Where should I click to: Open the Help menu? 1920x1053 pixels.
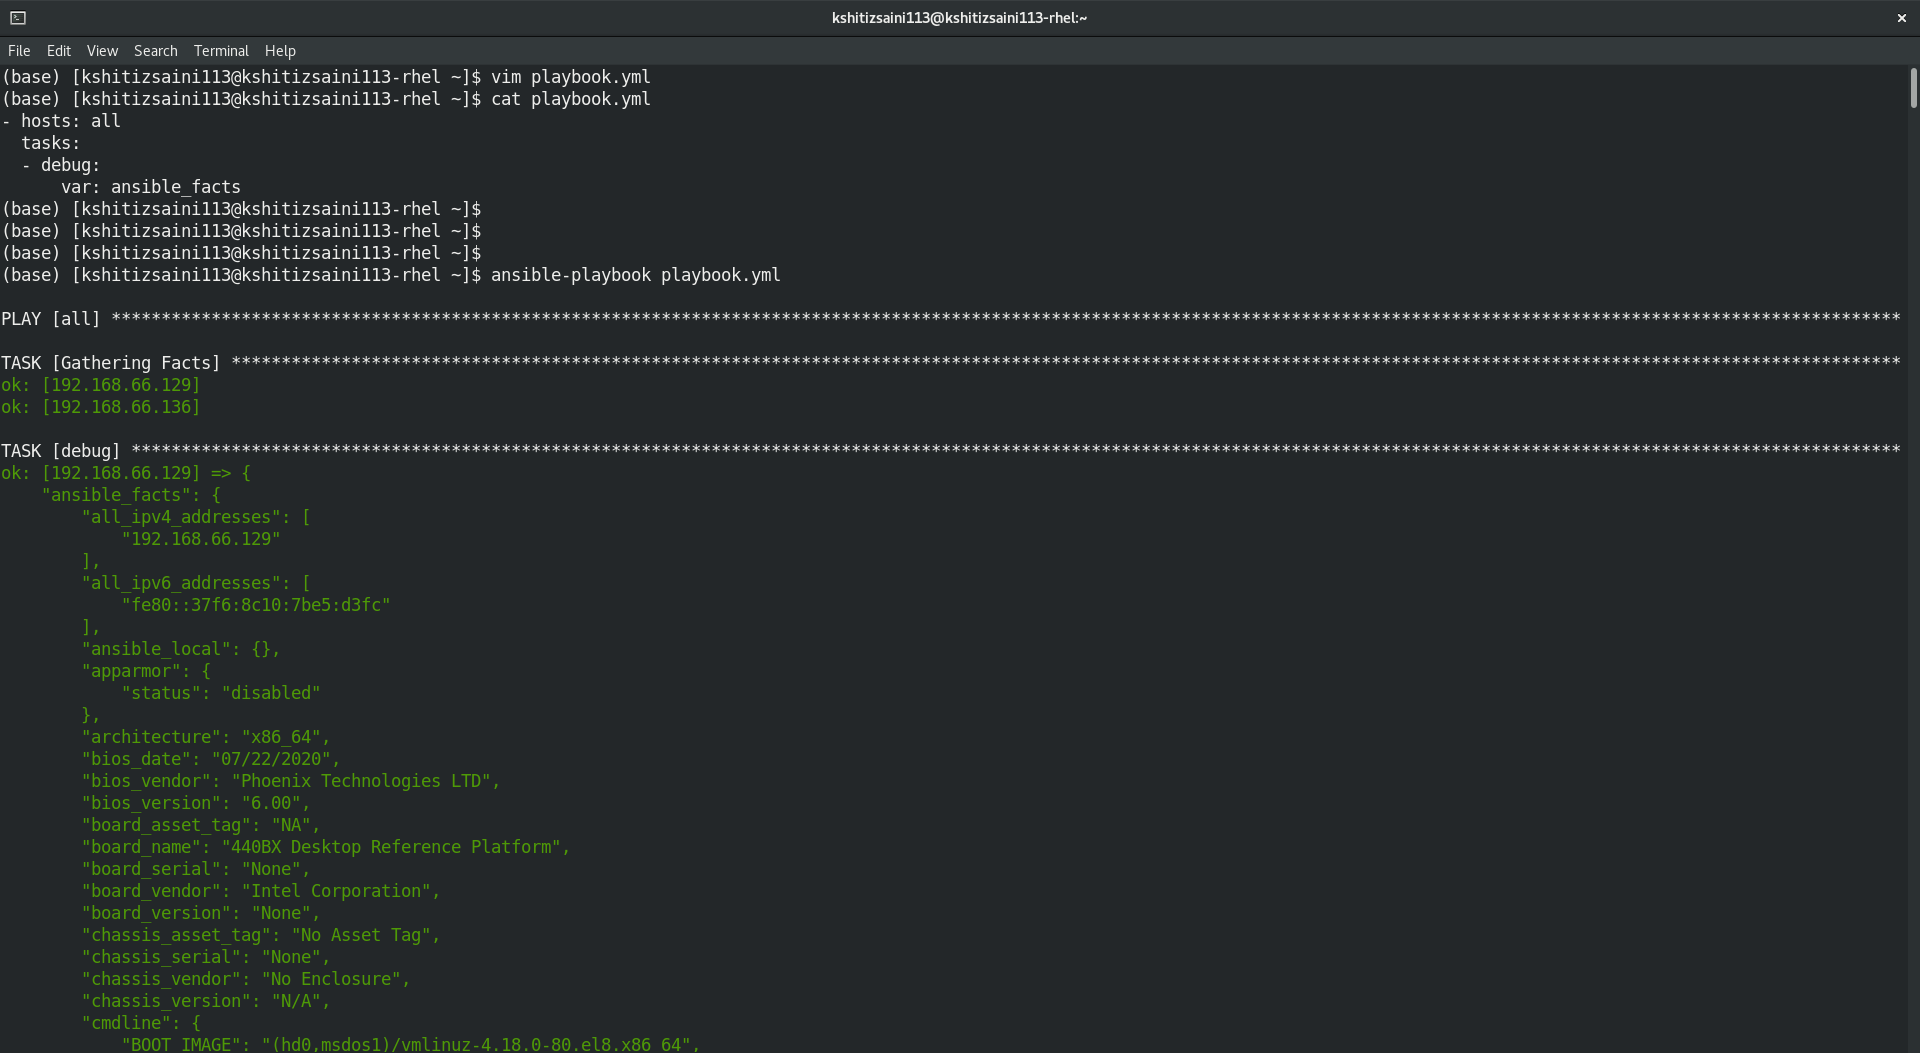point(280,51)
